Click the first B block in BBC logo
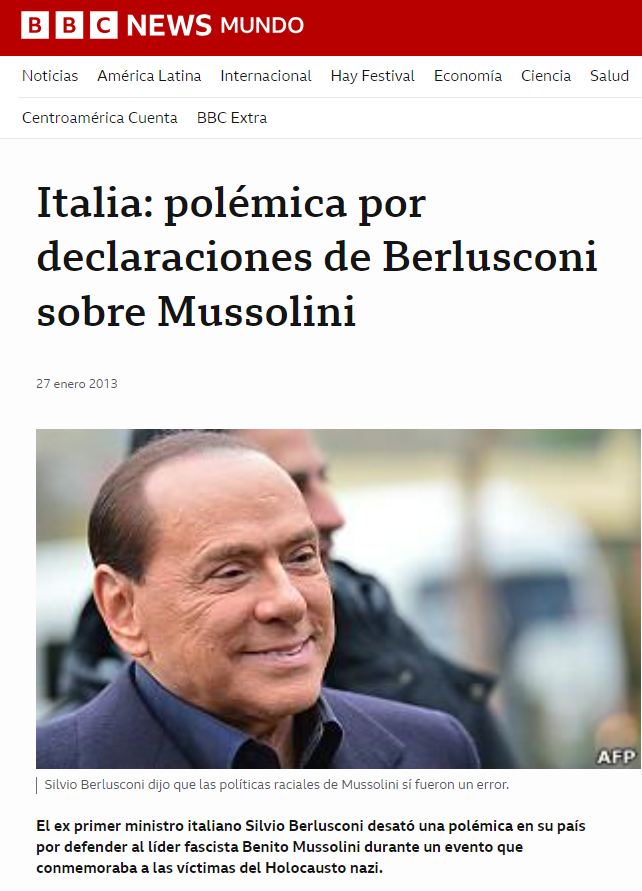Screen dimensions: 642x891 pyautogui.click(x=35, y=26)
